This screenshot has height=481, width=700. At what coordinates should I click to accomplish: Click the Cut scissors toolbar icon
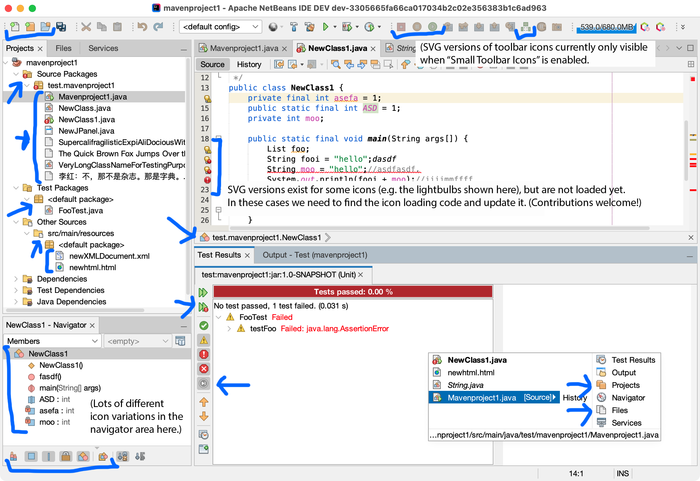[x=87, y=26]
